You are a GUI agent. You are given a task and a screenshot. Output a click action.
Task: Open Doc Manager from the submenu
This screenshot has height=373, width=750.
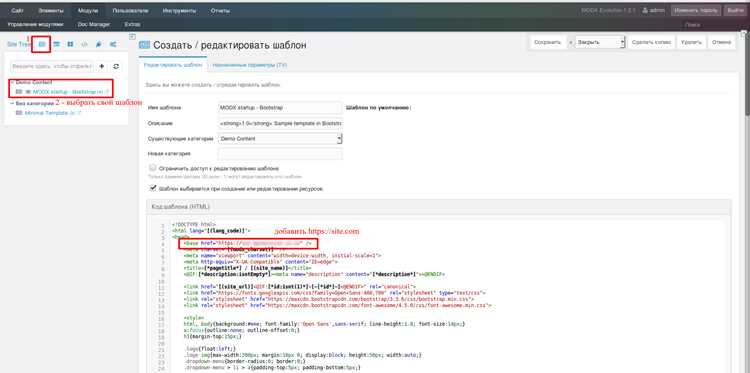pos(94,24)
